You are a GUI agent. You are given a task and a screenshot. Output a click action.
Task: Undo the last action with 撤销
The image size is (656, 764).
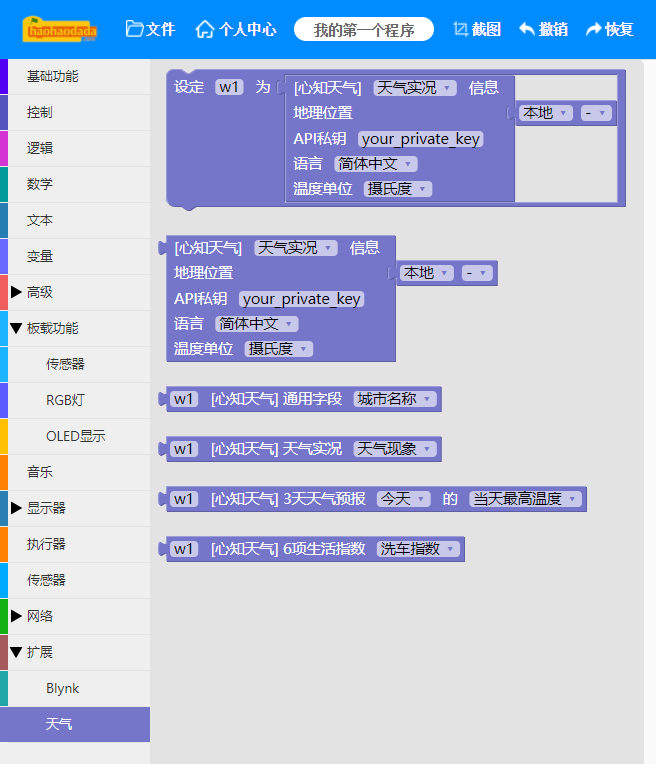pos(543,29)
